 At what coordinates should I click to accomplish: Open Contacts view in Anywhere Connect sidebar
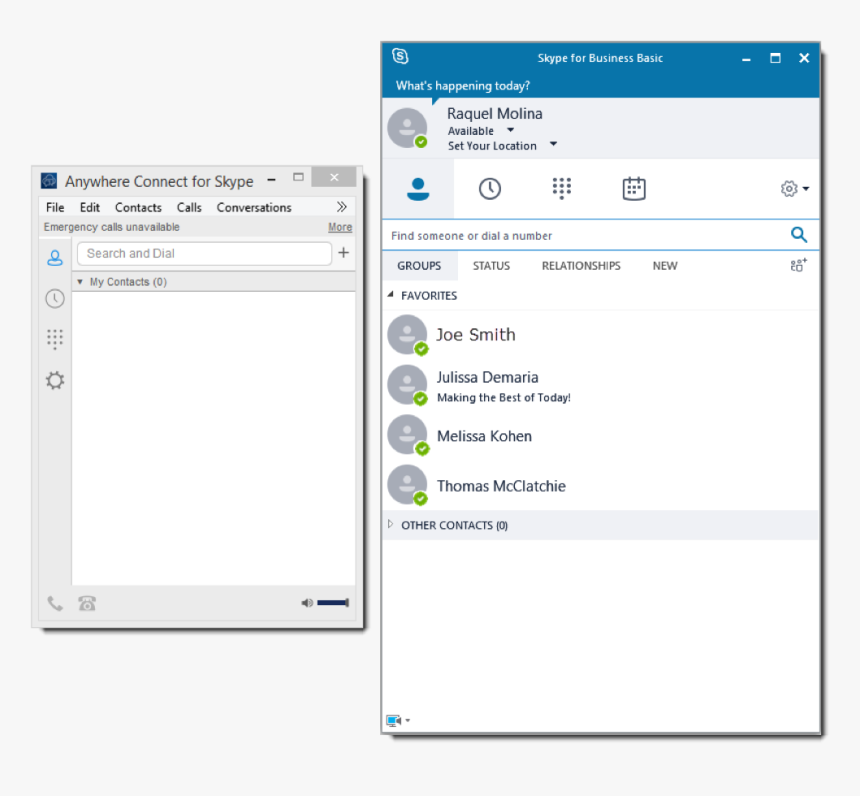[55, 257]
